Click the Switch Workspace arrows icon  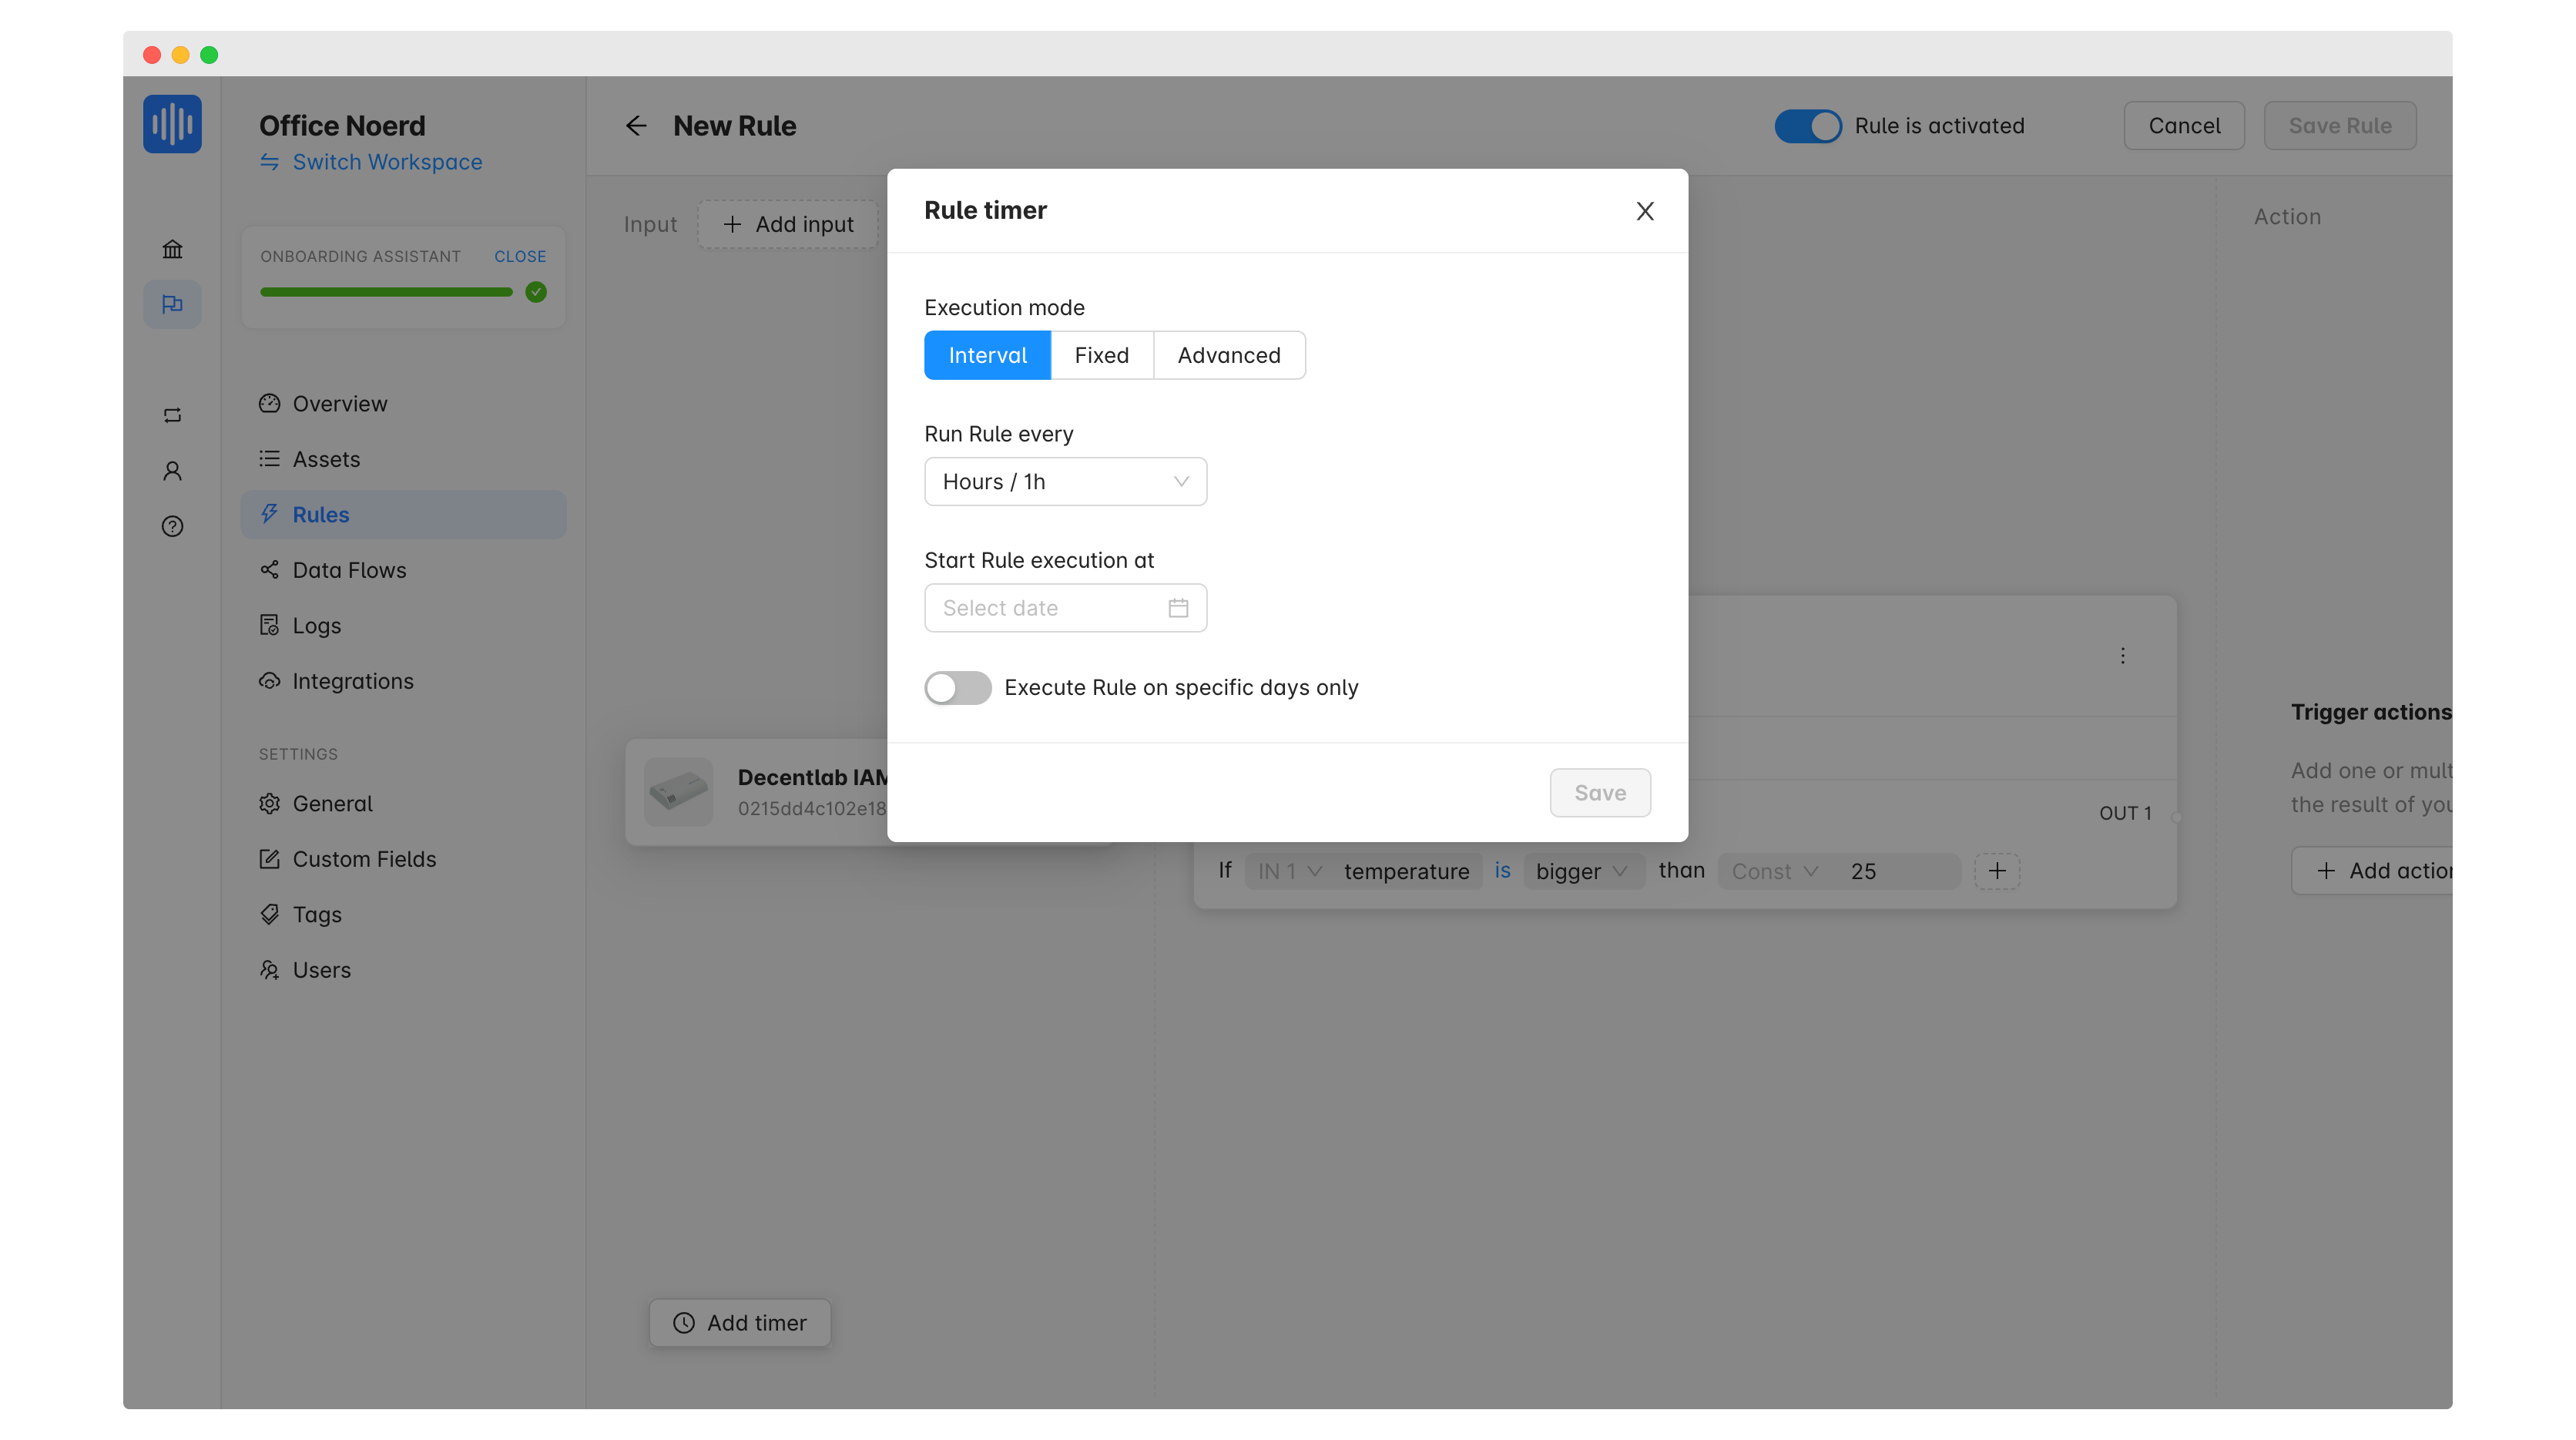tap(269, 162)
